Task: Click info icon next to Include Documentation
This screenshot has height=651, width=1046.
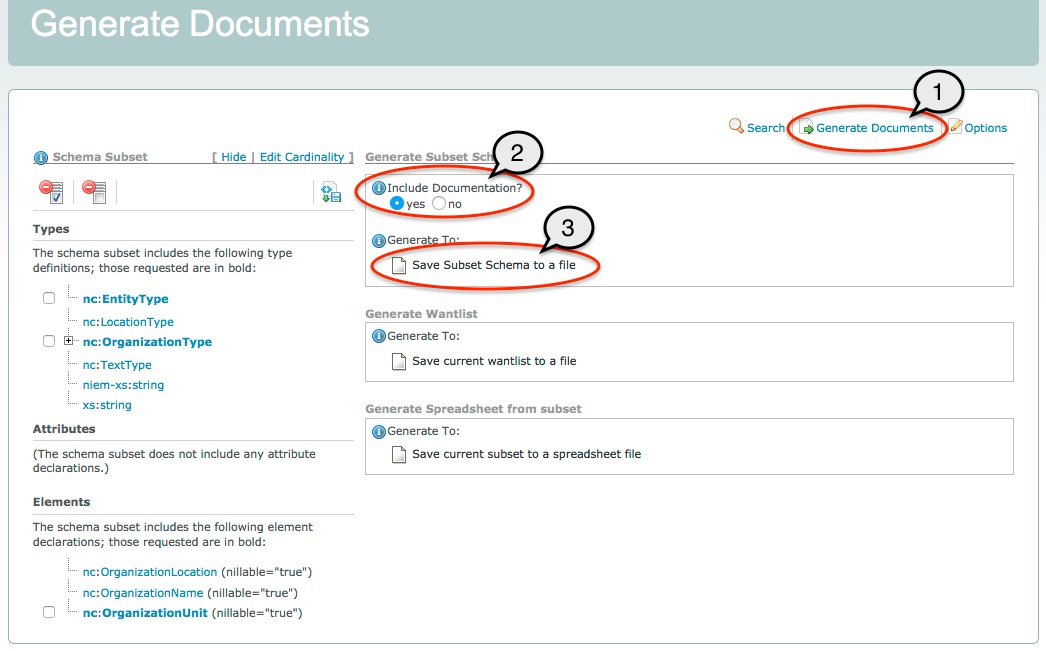Action: pyautogui.click(x=379, y=188)
